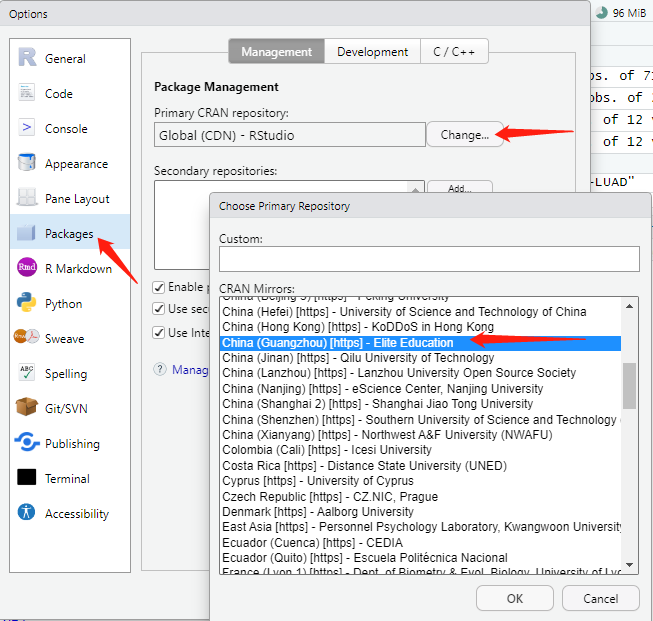
Task: Open R Markdown Rmd icon
Action: click(27, 267)
